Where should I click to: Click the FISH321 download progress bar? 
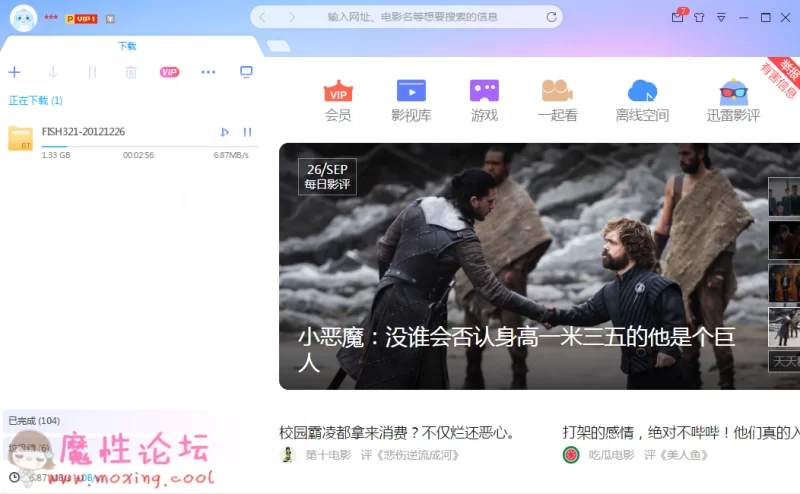pyautogui.click(x=149, y=146)
